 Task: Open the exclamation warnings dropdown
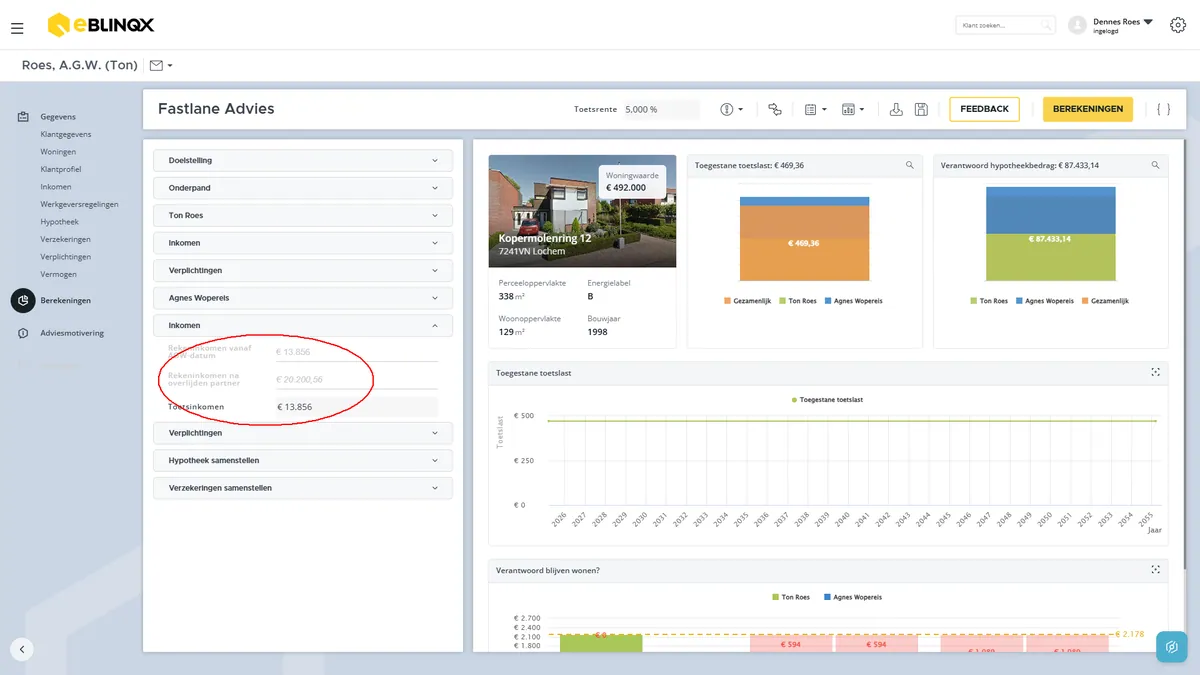point(731,109)
